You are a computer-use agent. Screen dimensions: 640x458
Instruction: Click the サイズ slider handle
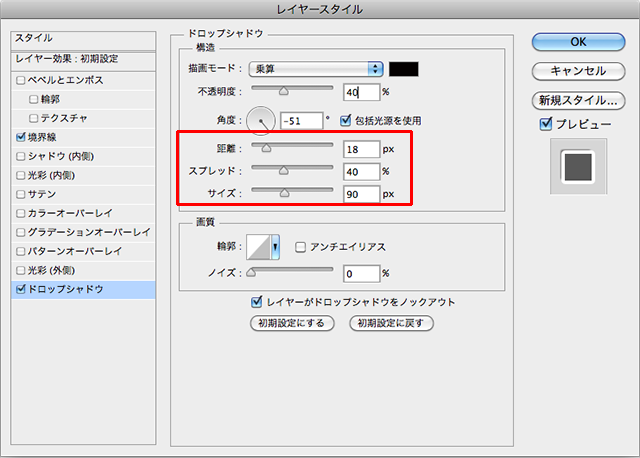click(x=284, y=193)
